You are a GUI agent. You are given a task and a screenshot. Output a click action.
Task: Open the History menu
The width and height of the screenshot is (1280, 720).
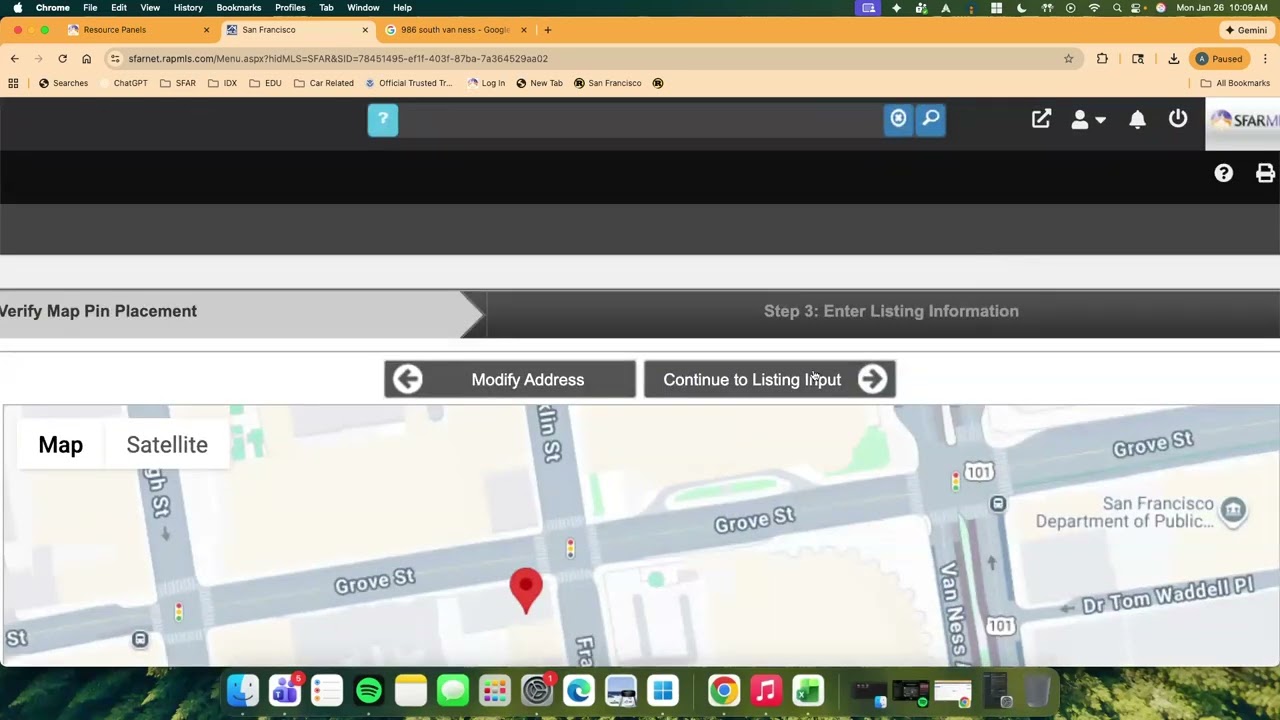pyautogui.click(x=188, y=8)
